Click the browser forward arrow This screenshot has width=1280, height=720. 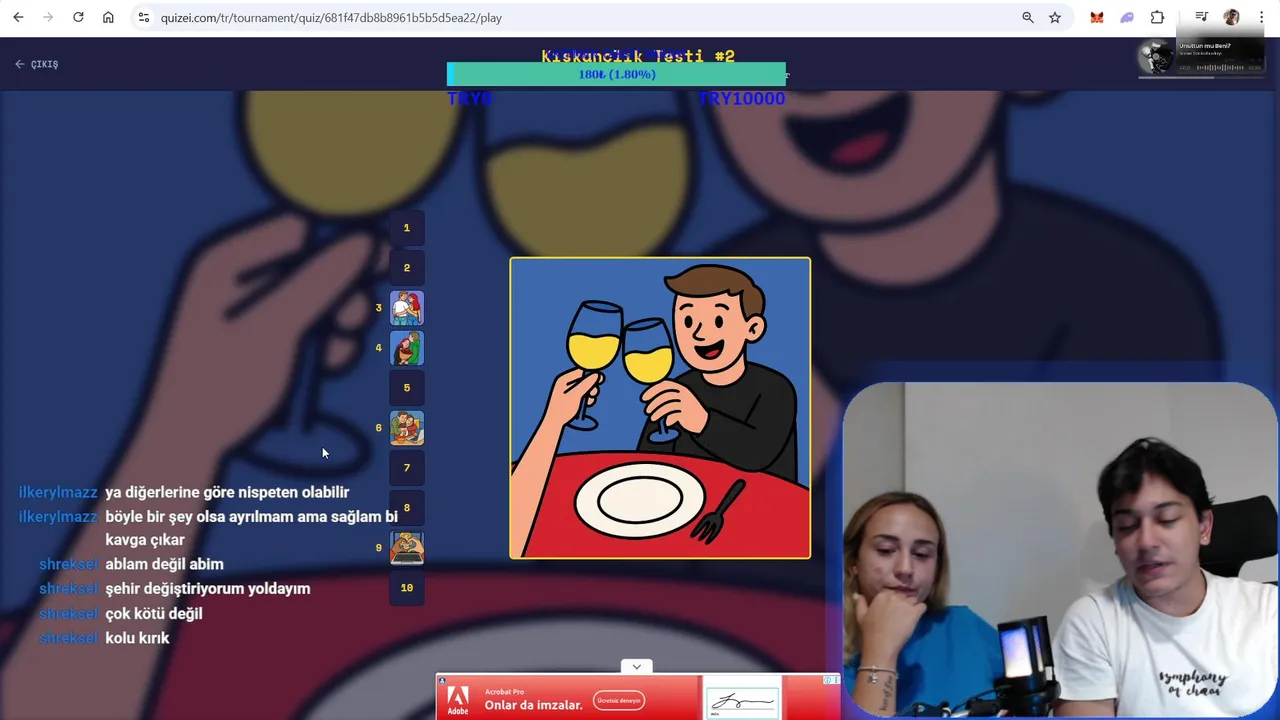pos(48,17)
